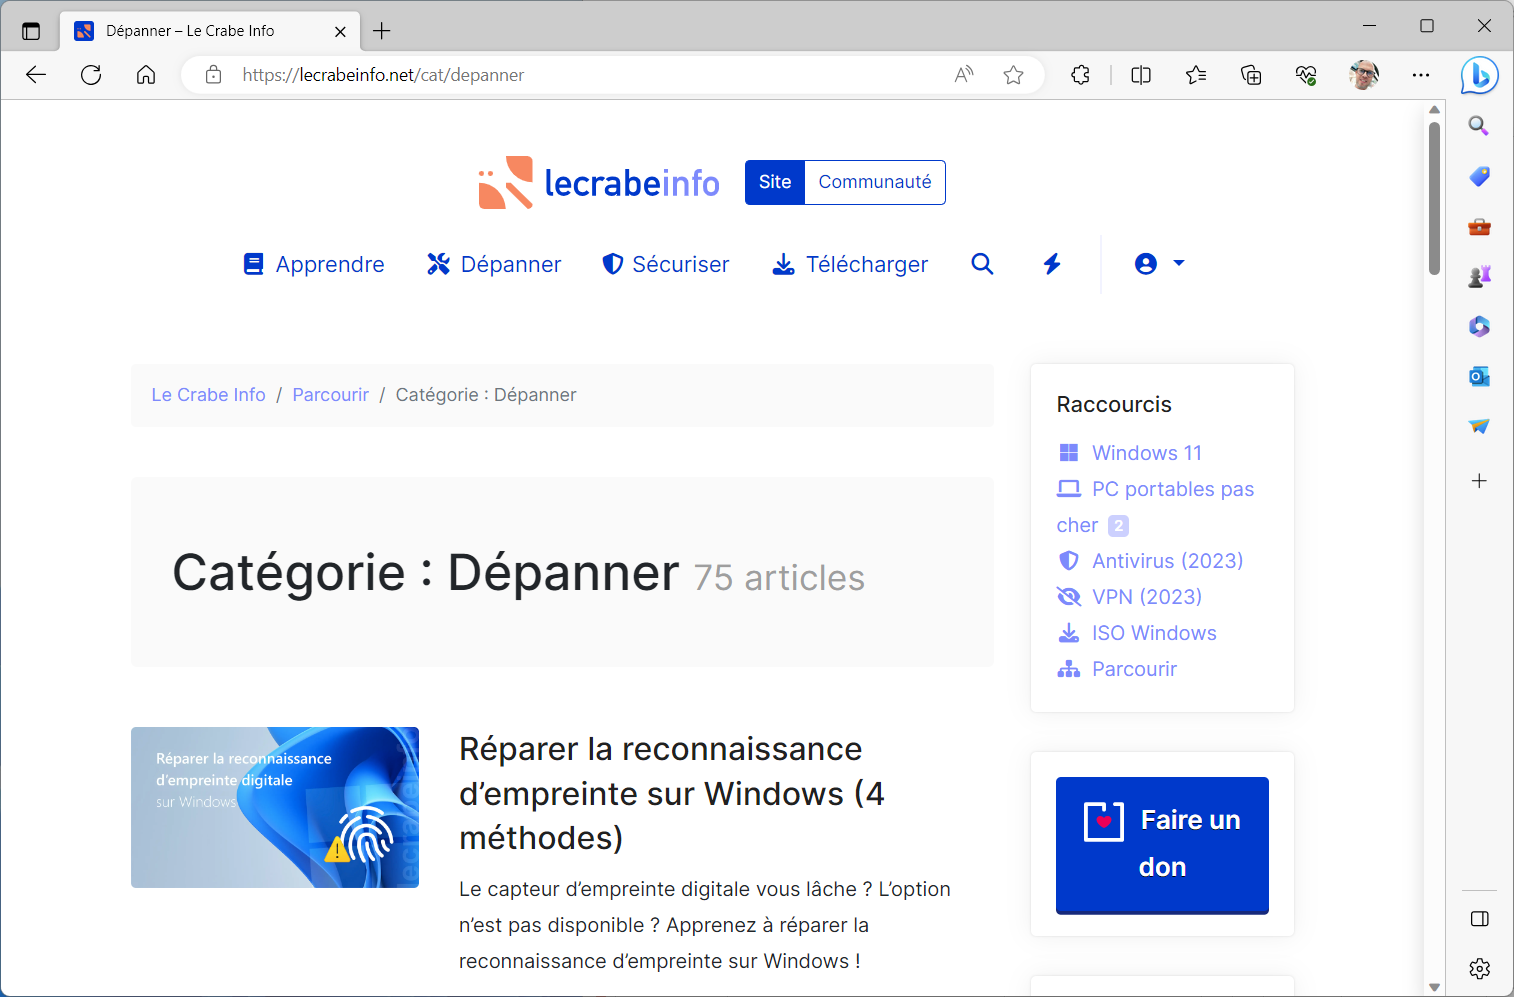Image resolution: width=1514 pixels, height=997 pixels.
Task: Click the '75 articles' count text
Action: (779, 578)
